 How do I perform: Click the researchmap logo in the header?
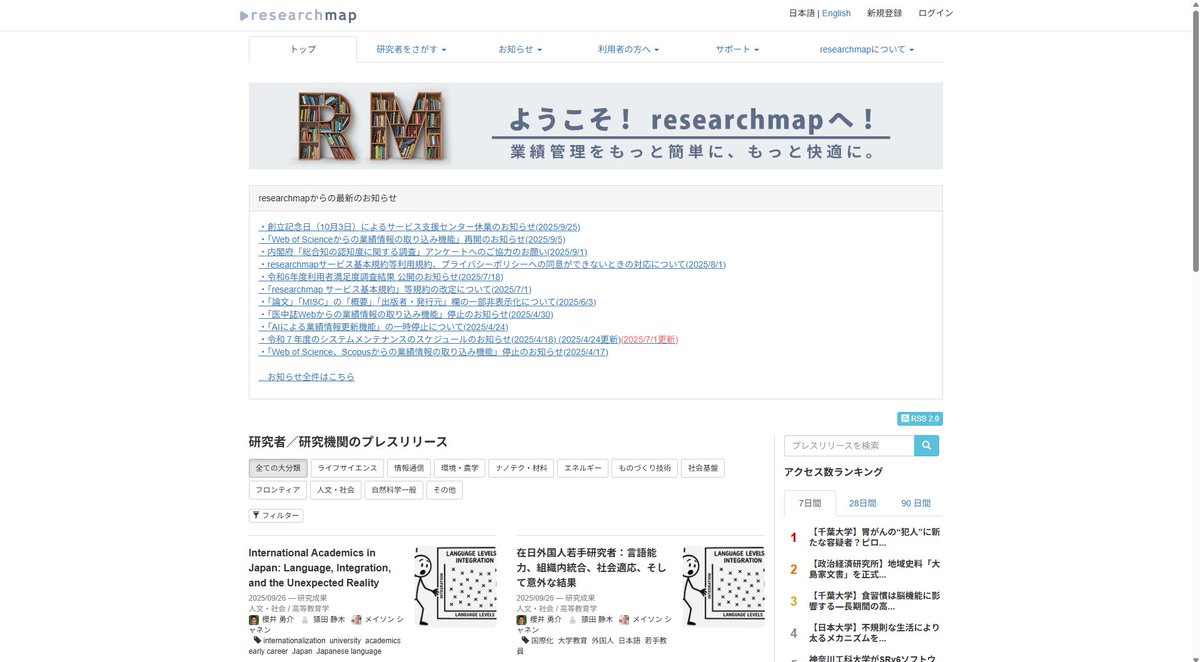click(x=298, y=15)
